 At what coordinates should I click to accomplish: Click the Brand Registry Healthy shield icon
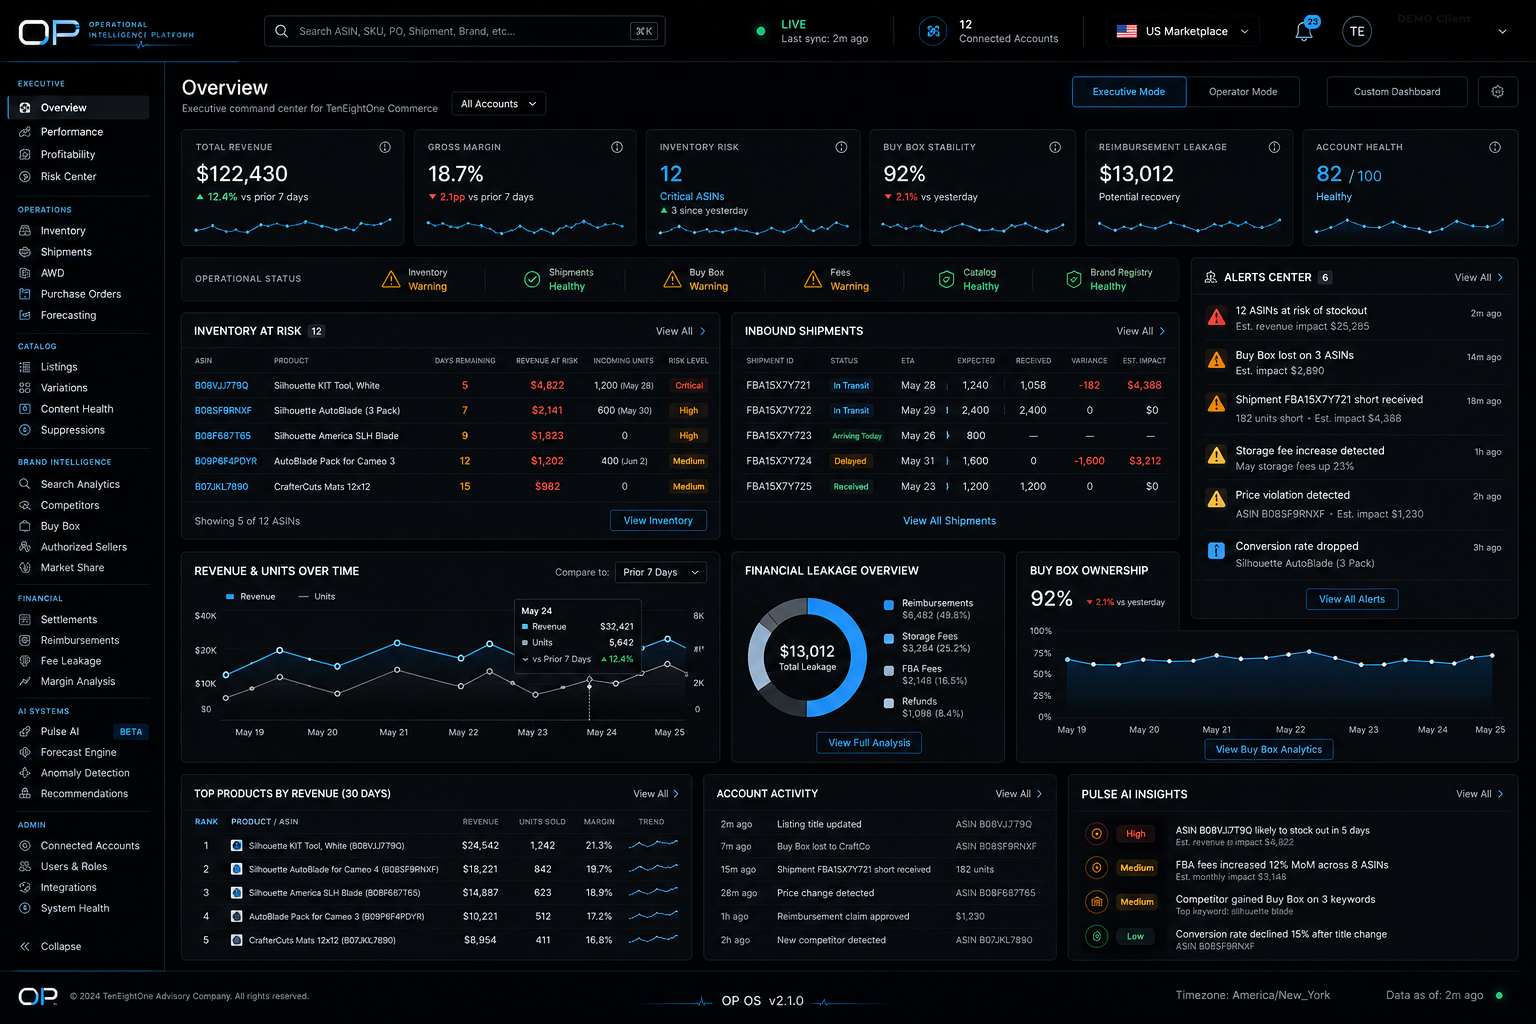pyautogui.click(x=1073, y=279)
